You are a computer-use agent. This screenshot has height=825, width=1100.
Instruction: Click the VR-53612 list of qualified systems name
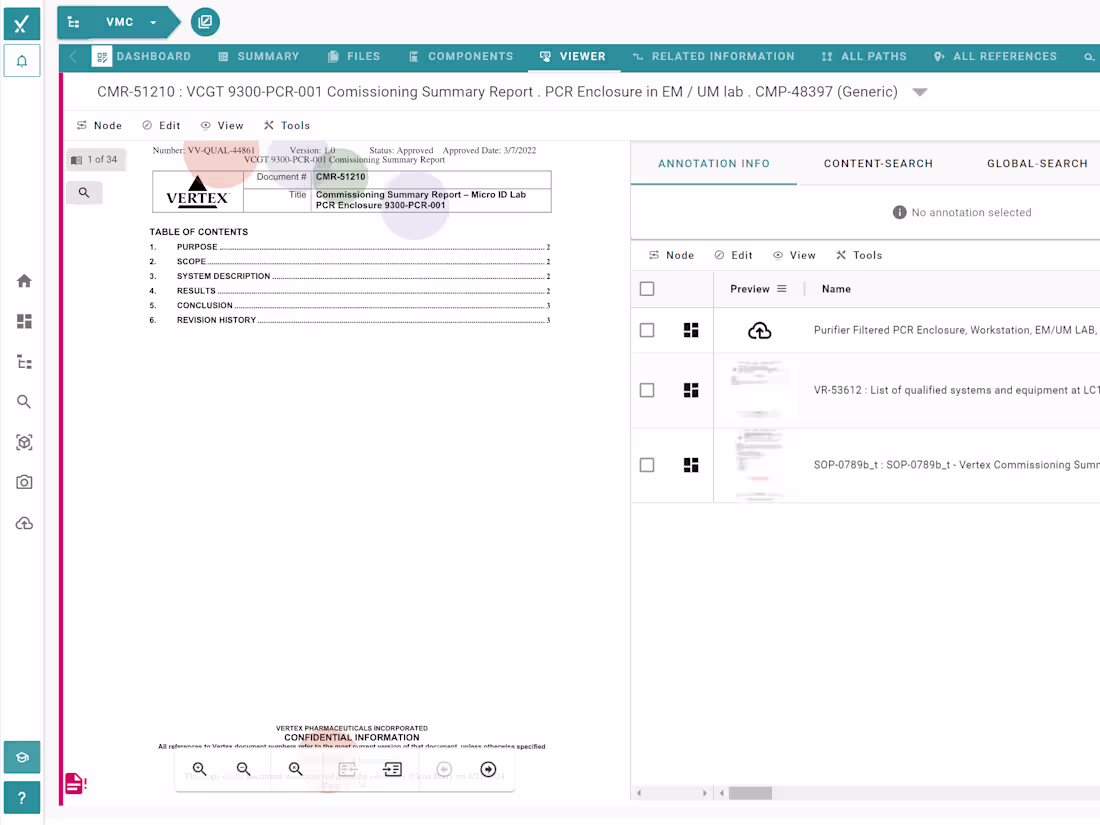click(956, 390)
